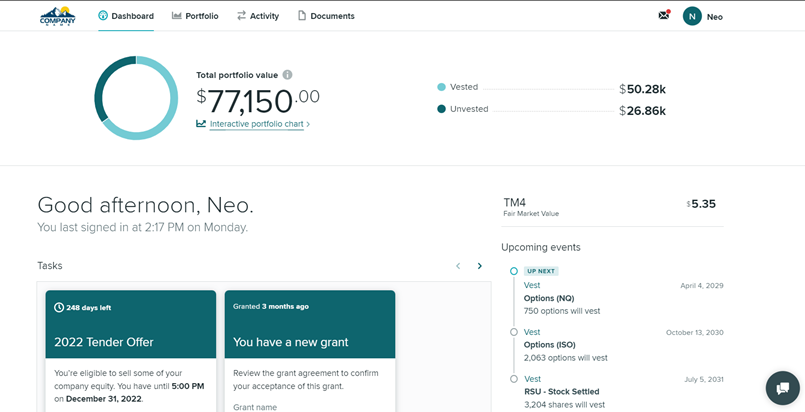805x412 pixels.
Task: Open the Interactive portfolio chart link
Action: [257, 124]
